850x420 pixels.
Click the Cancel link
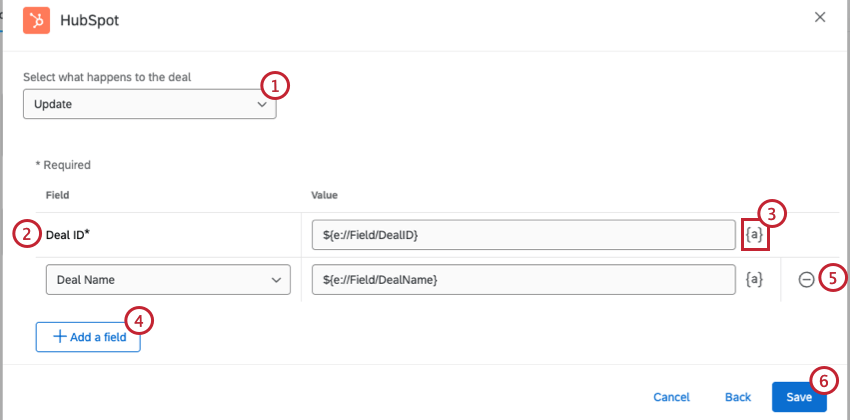coord(671,397)
